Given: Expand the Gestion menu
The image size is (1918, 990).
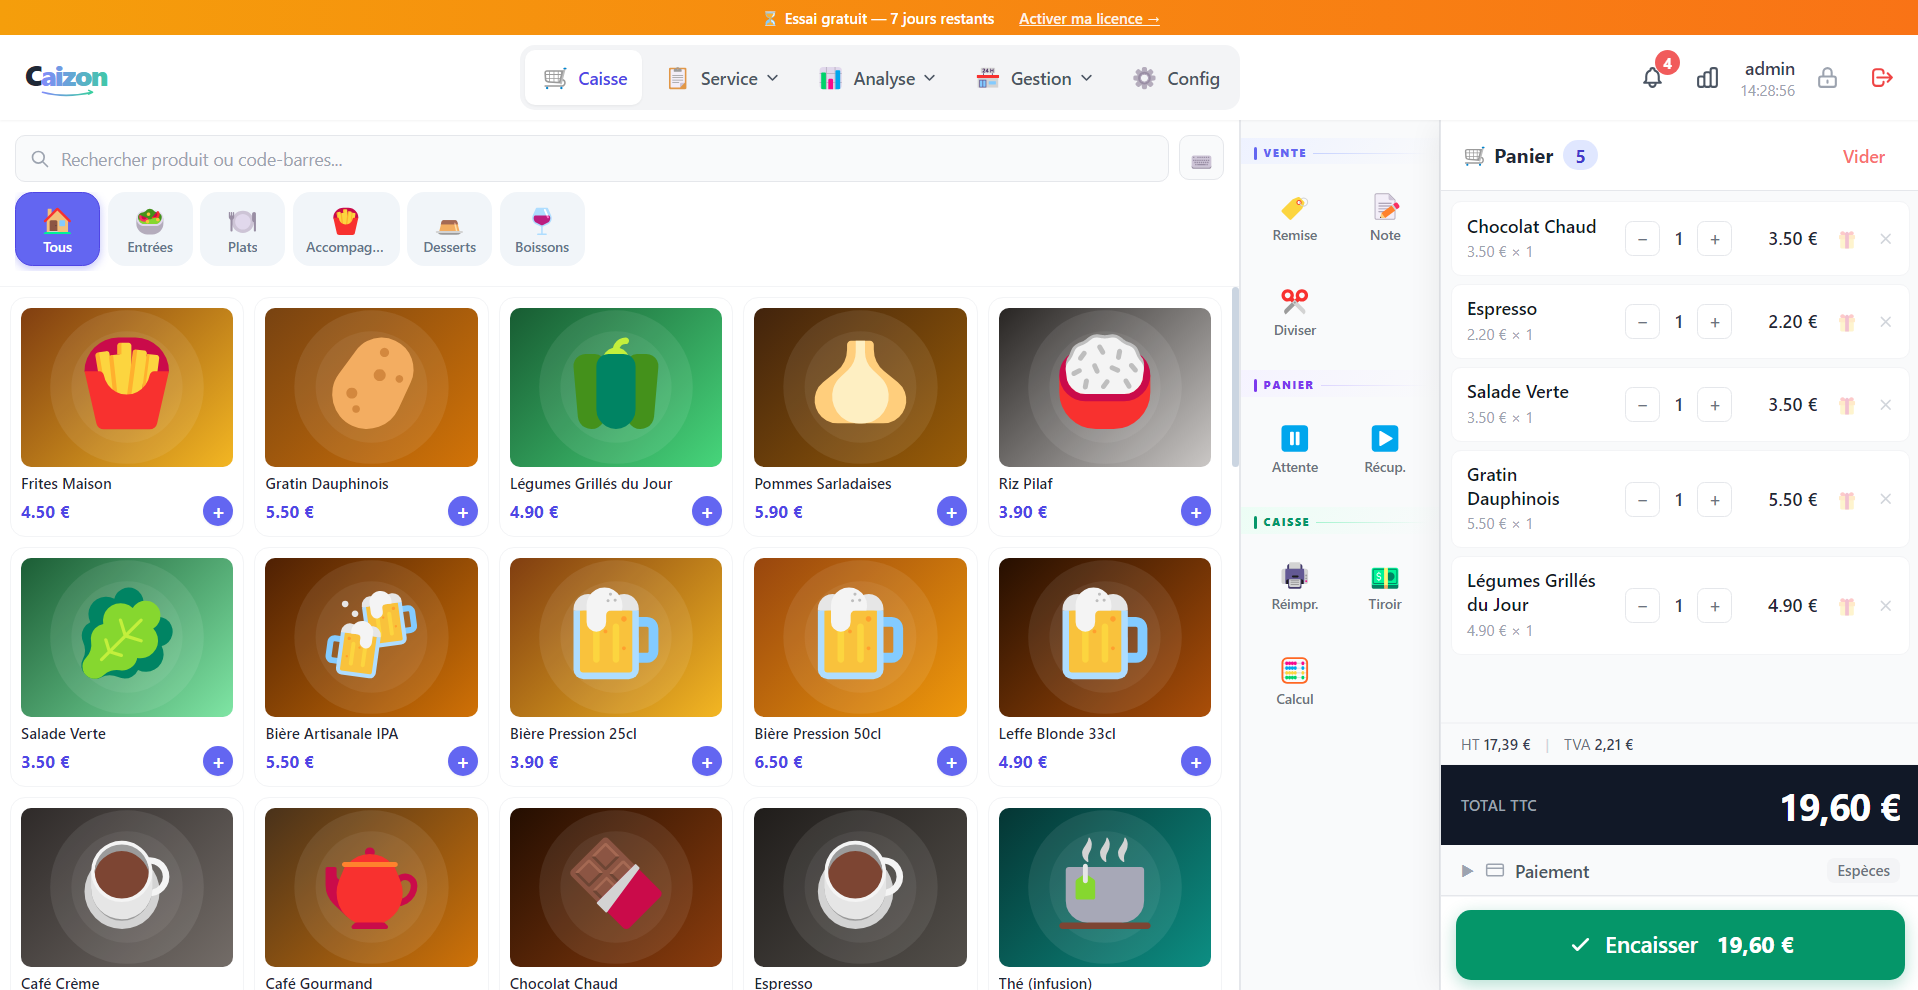Looking at the screenshot, I should tap(1035, 78).
